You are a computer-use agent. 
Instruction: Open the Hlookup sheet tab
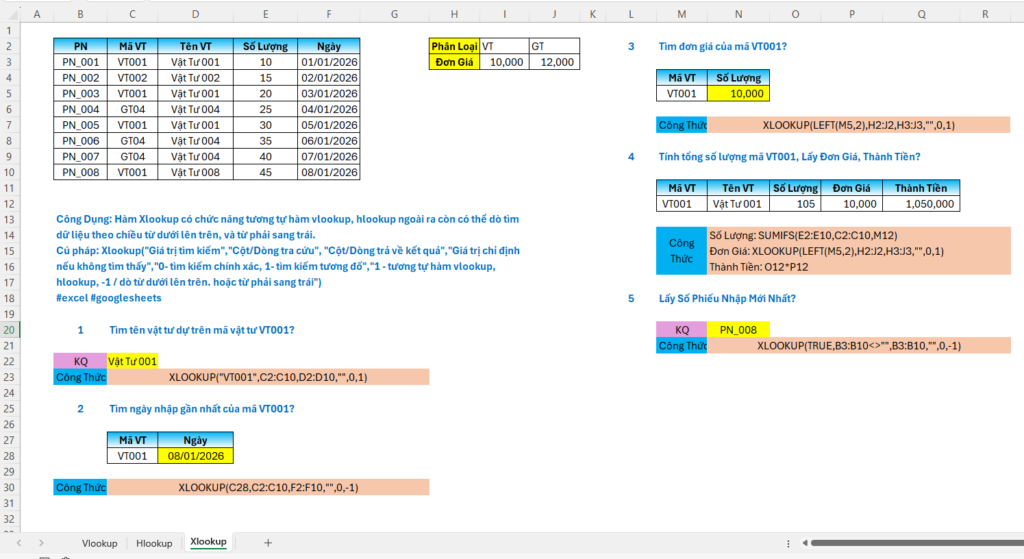click(153, 543)
